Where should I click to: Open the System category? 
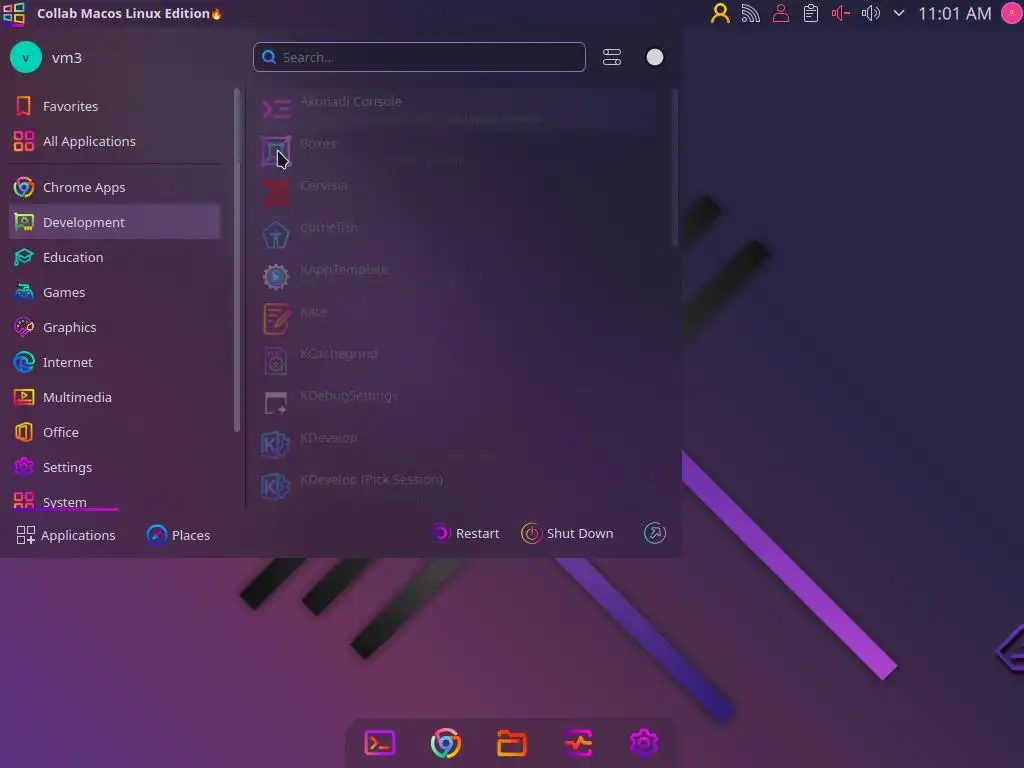pos(114,499)
